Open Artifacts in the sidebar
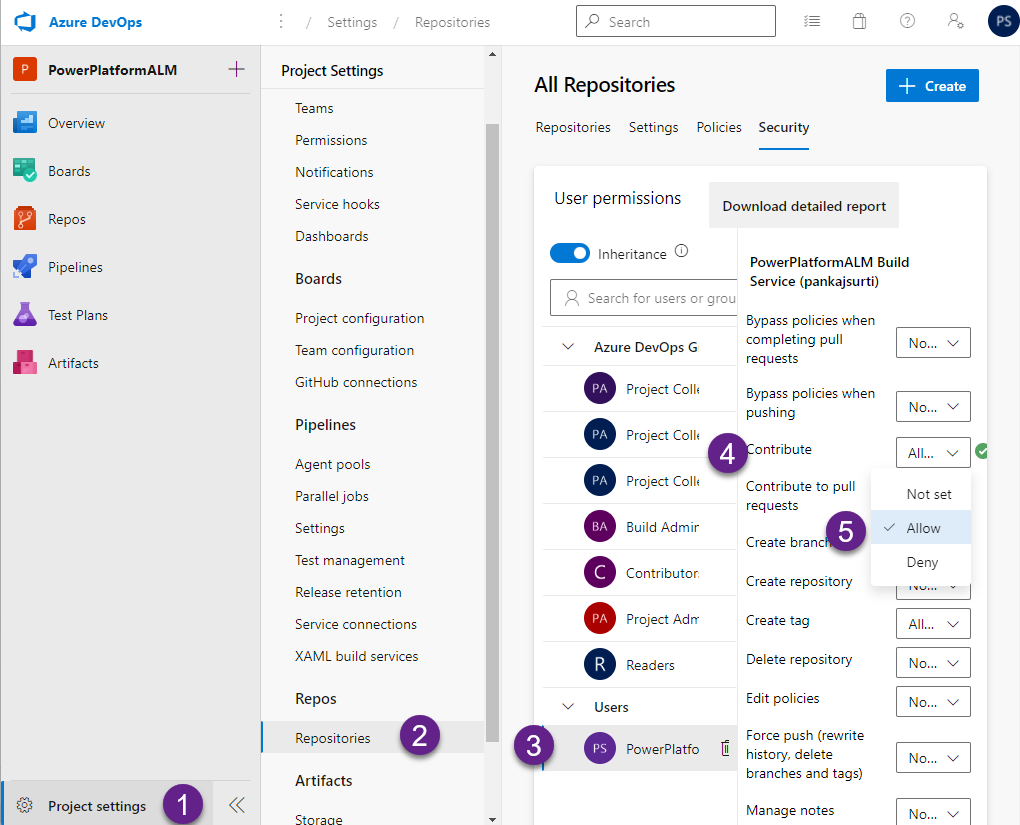This screenshot has width=1020, height=825. 73,363
